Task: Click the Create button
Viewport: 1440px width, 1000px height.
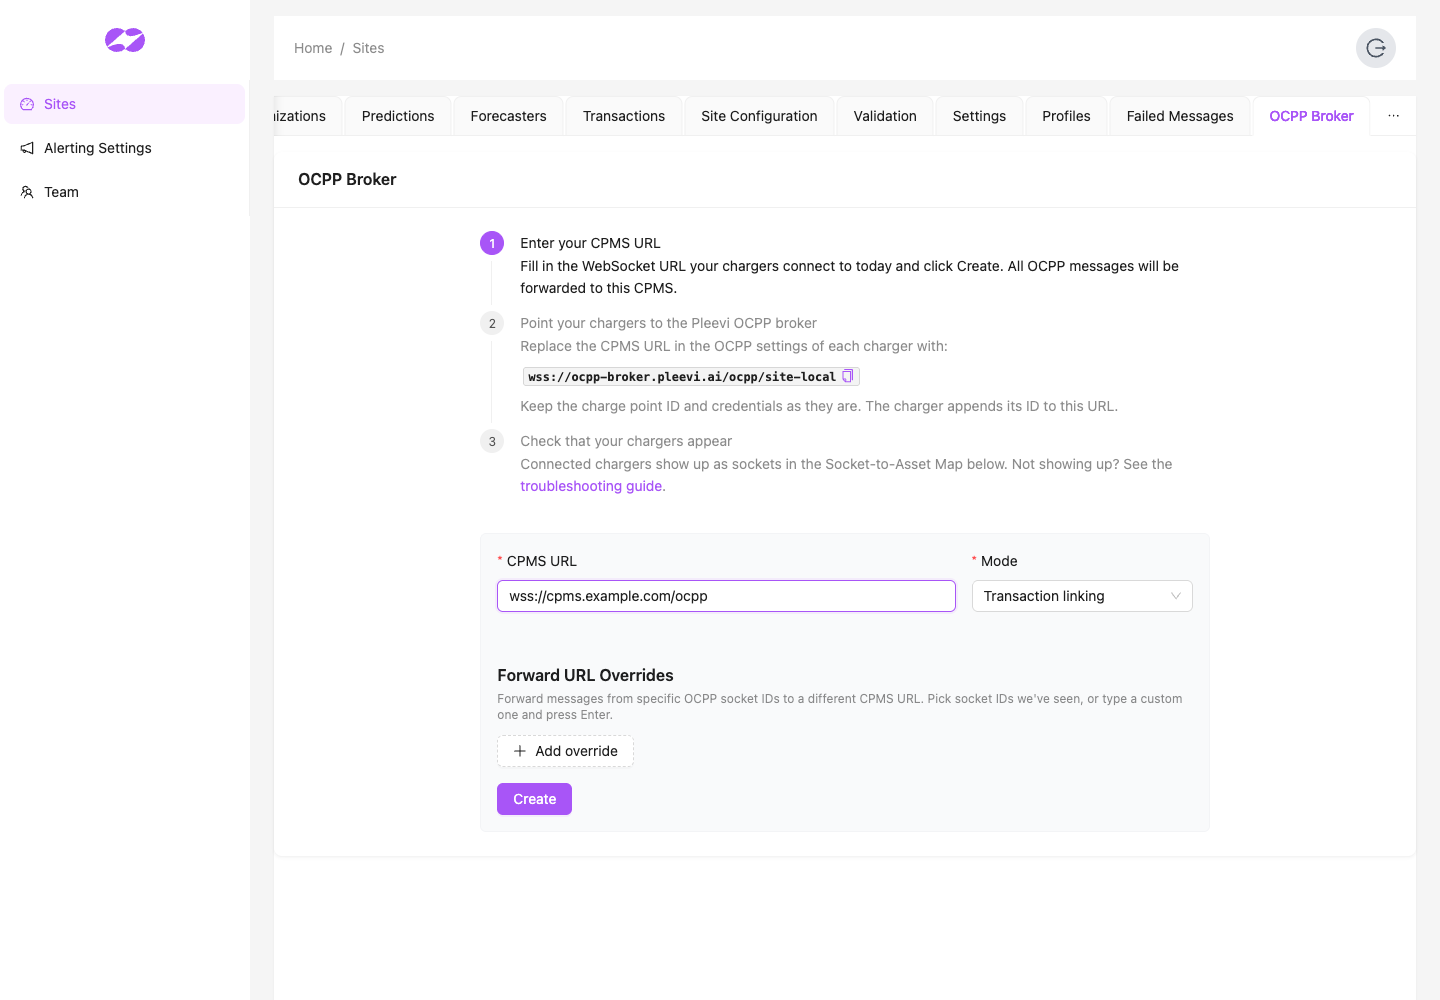Action: click(x=535, y=799)
